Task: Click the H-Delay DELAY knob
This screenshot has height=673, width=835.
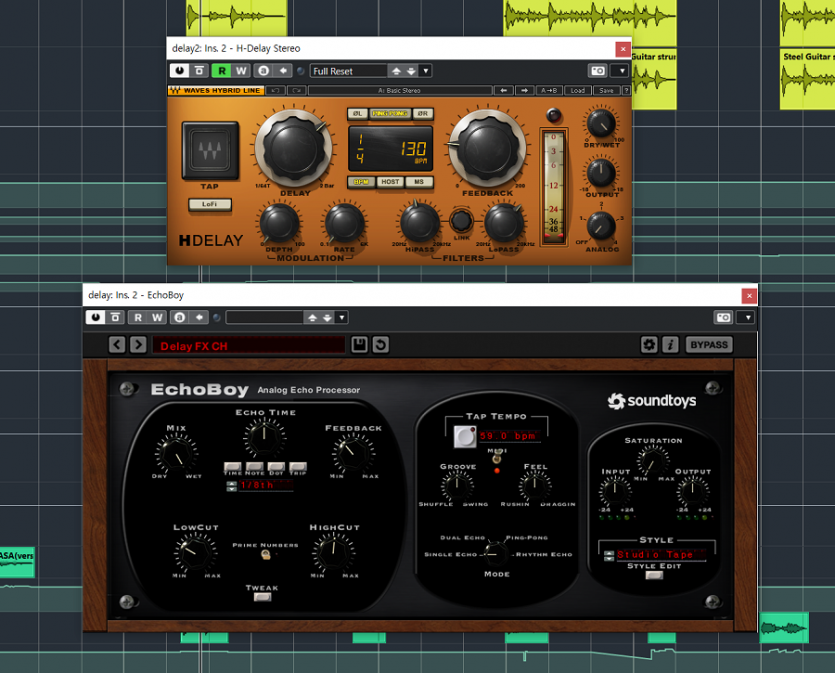Action: click(x=294, y=147)
